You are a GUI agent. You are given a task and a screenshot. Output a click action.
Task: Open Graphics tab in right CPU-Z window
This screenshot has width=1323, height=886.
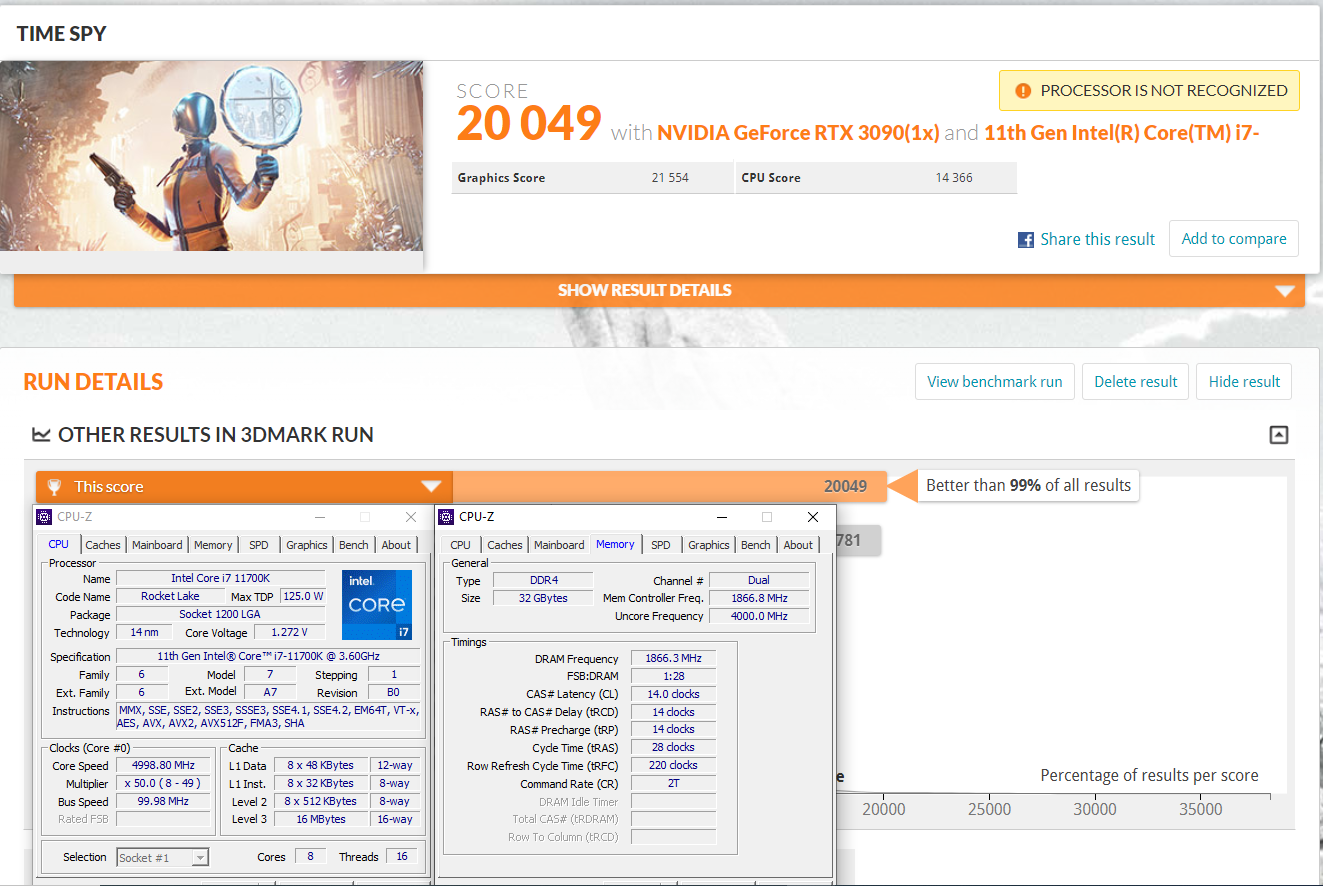pyautogui.click(x=709, y=545)
